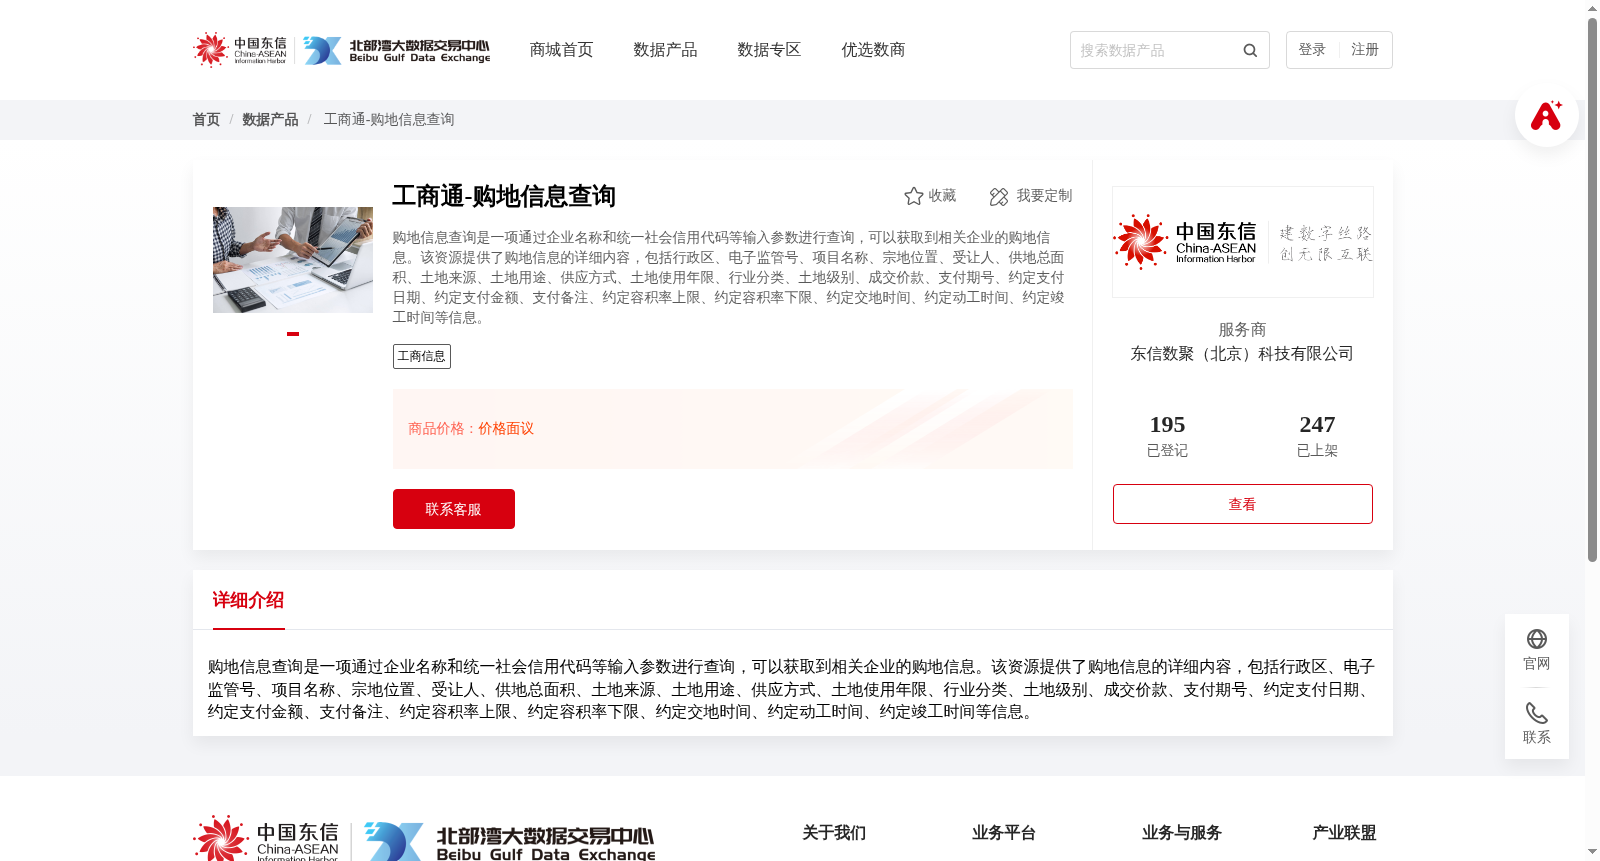Click the footer Beibu Gulf Data Exchange logo
Image resolution: width=1600 pixels, height=861 pixels.
click(510, 842)
